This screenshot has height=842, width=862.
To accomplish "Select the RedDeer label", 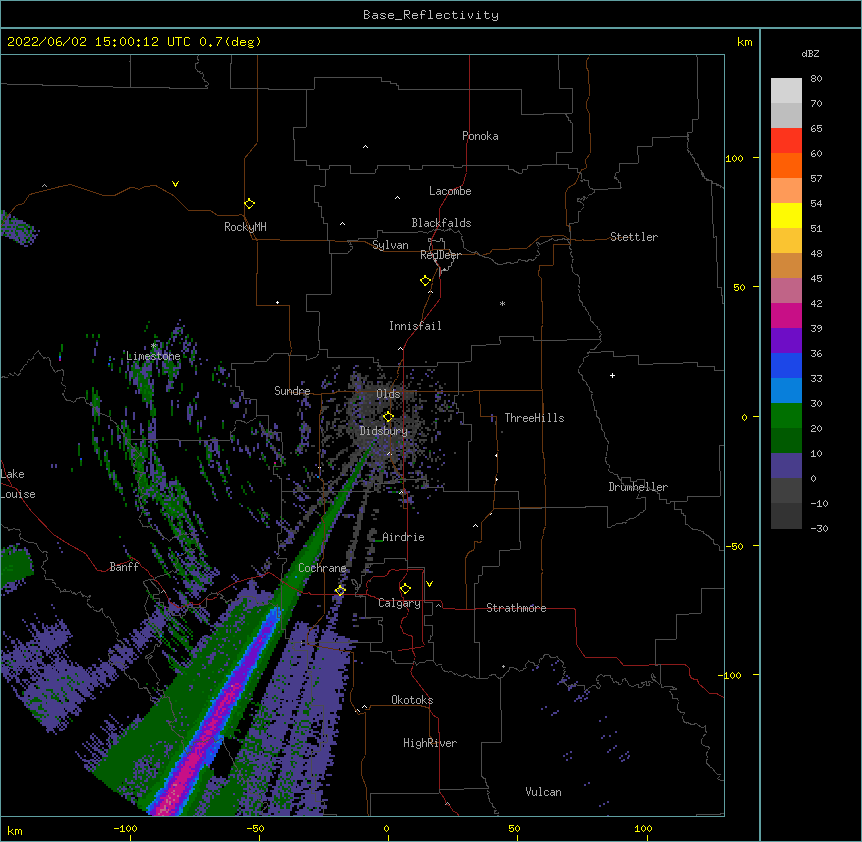I will pos(440,255).
